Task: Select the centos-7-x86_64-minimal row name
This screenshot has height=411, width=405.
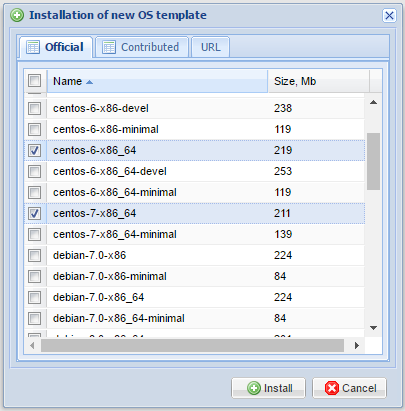Action: 115,234
